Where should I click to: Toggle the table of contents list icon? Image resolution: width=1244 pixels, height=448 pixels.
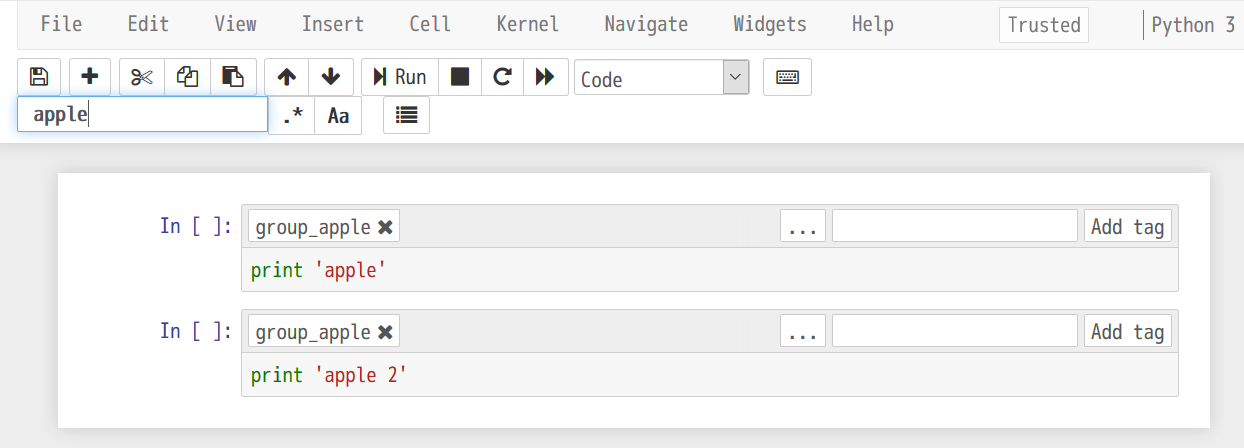click(x=406, y=115)
